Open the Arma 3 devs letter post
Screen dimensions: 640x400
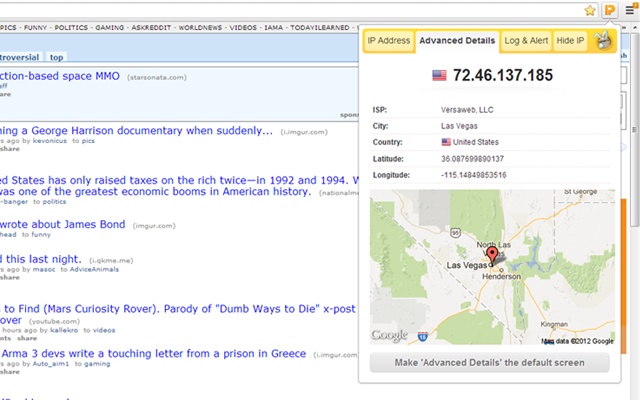(153, 353)
